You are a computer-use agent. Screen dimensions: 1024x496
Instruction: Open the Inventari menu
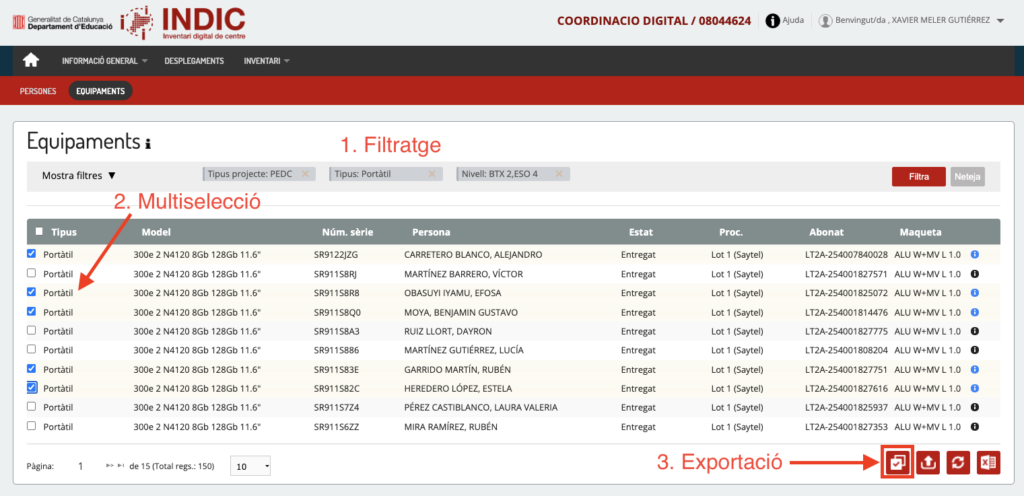click(267, 61)
